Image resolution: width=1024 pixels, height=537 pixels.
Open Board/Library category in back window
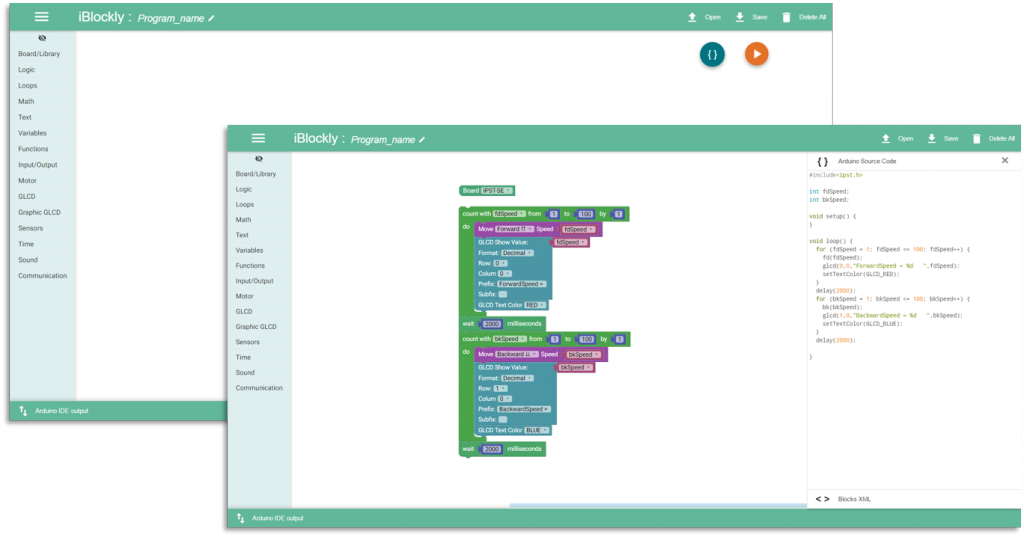coord(39,54)
